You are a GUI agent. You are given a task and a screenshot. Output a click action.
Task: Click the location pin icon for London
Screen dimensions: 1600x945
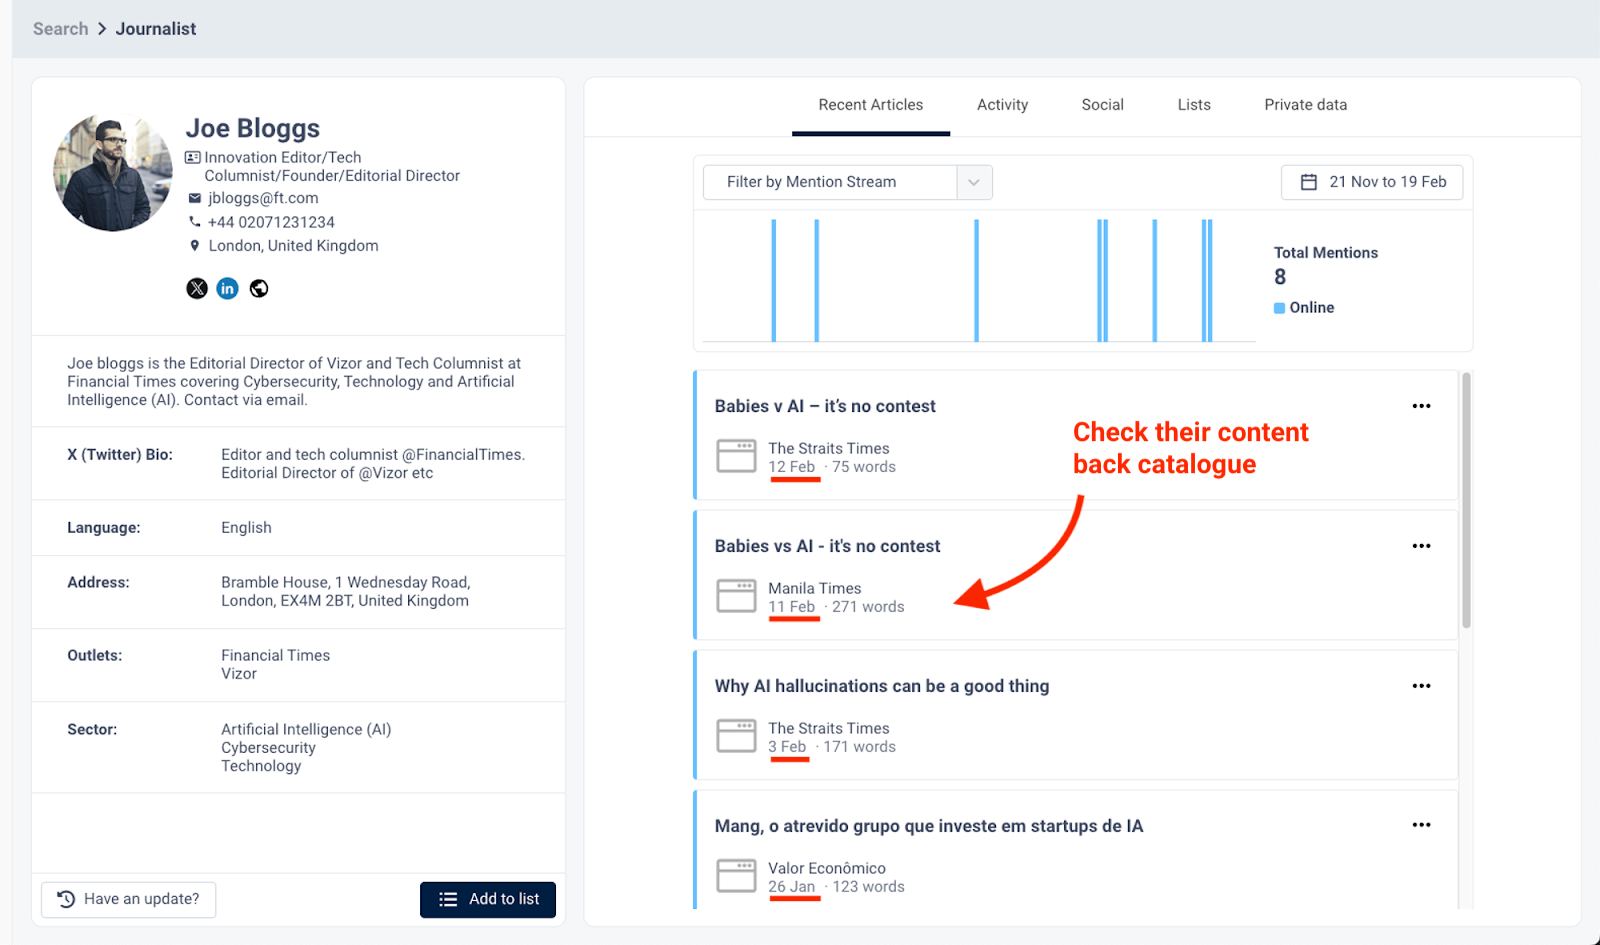tap(193, 245)
